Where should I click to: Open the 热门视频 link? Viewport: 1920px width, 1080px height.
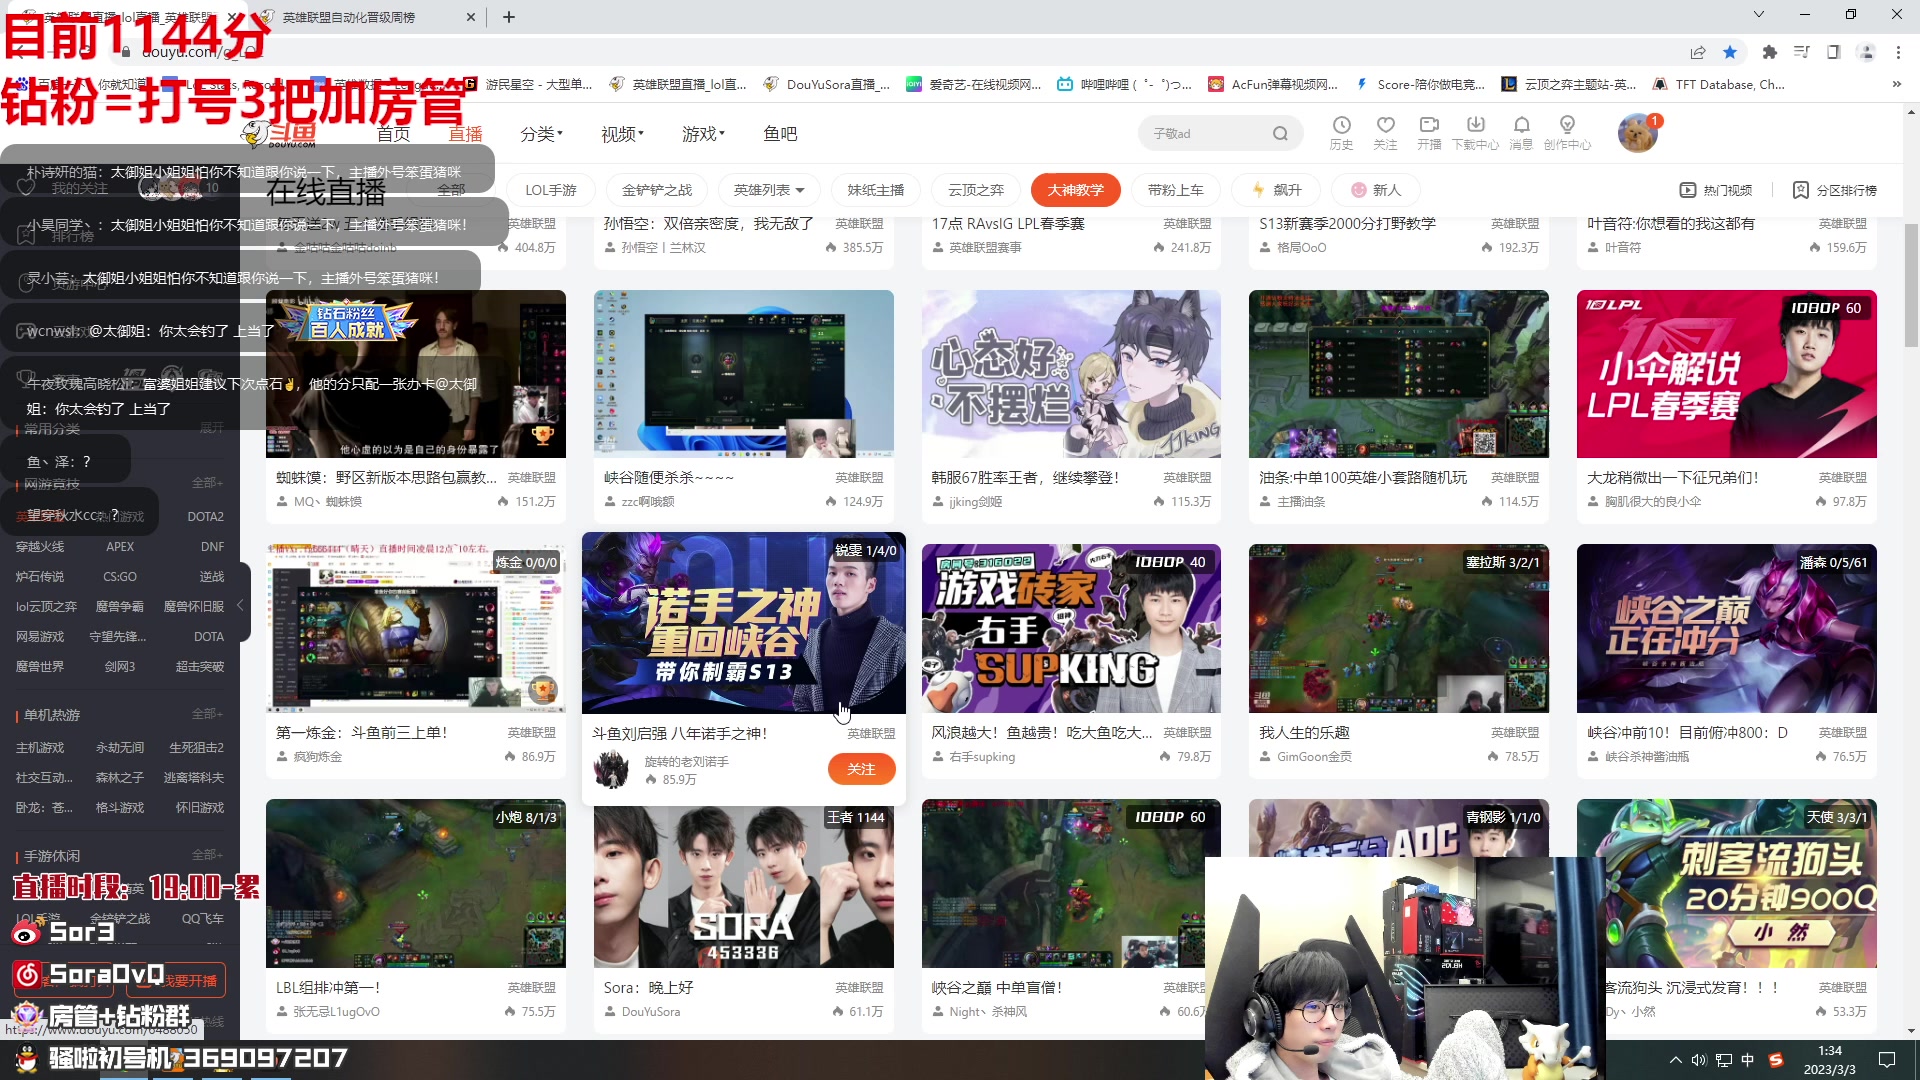[1716, 190]
